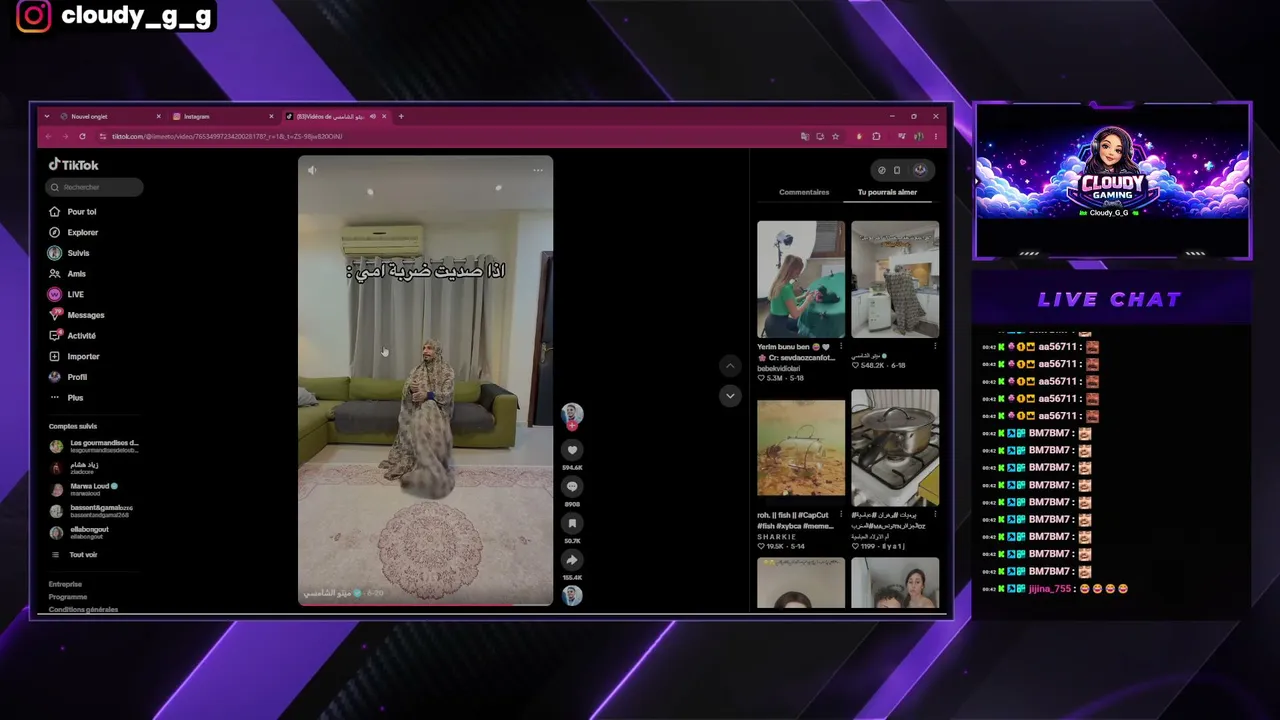Open options for the Yerim bunu ben video

pyautogui.click(x=841, y=346)
